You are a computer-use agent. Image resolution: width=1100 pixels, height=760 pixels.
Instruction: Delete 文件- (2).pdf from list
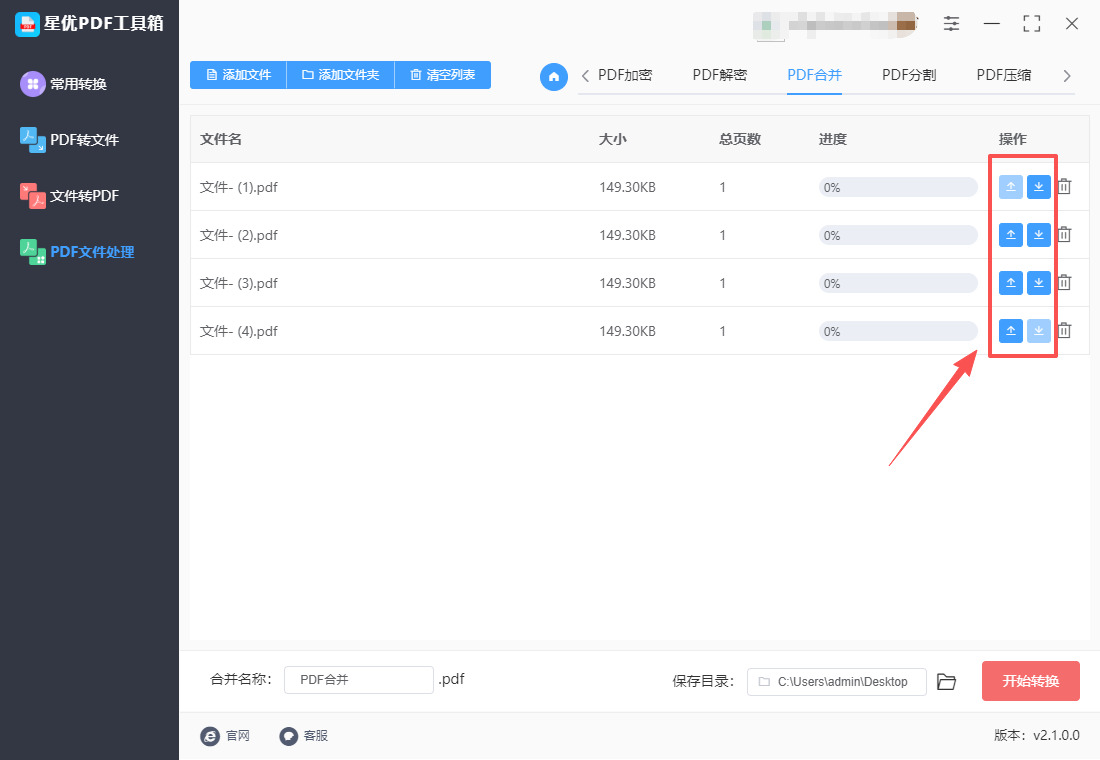[x=1064, y=234]
